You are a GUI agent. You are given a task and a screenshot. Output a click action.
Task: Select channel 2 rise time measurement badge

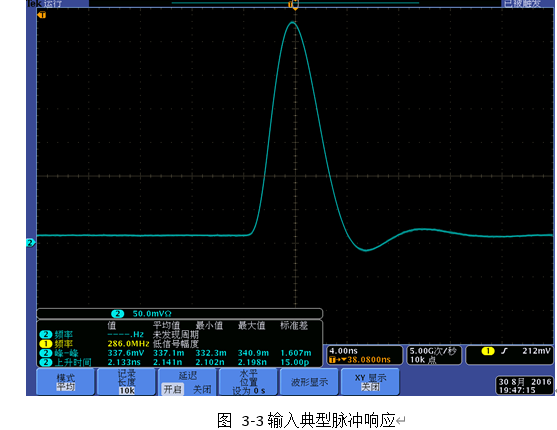[x=45, y=362]
